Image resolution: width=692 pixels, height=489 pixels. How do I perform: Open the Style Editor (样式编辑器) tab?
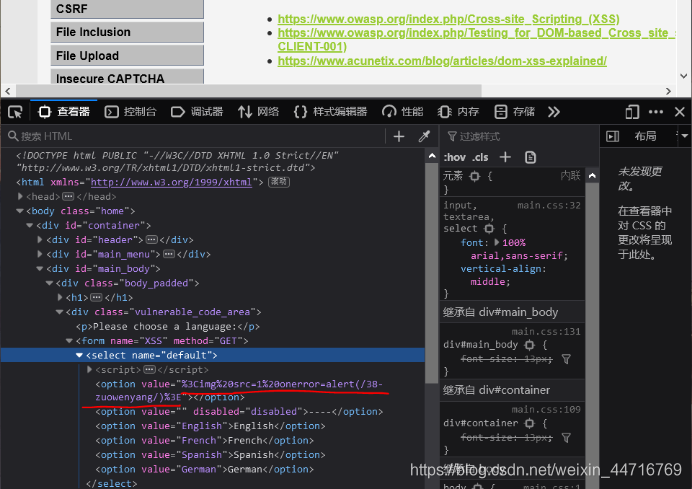coord(331,112)
